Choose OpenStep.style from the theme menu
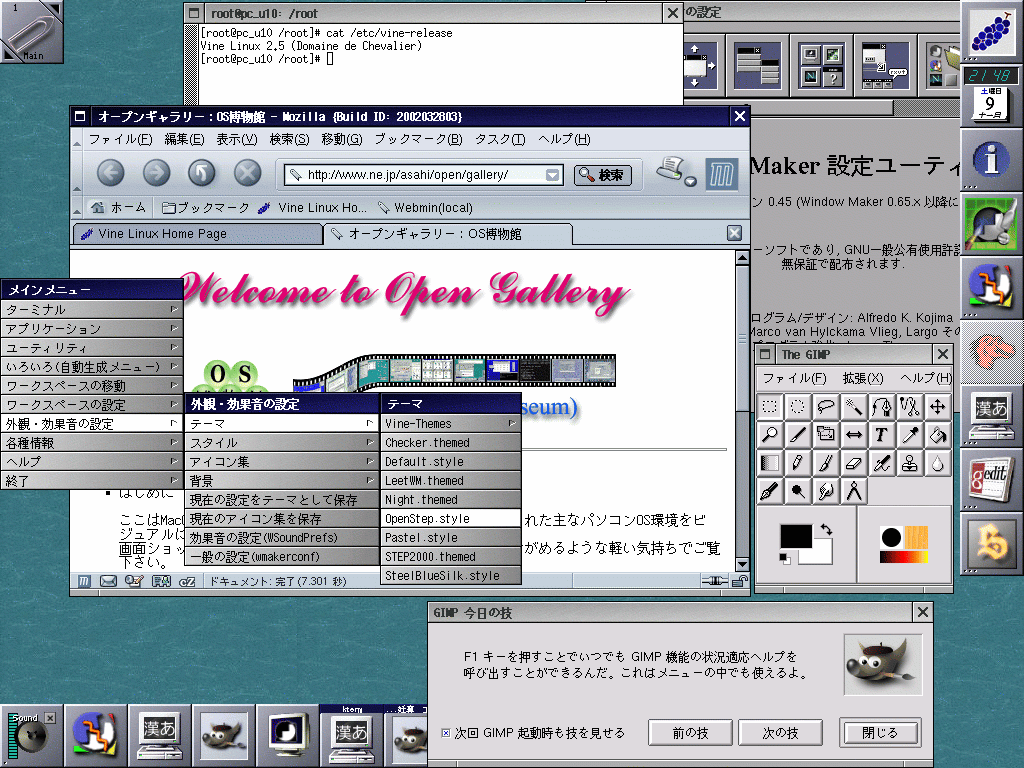Screen dimensions: 1024x768 [x=451, y=519]
